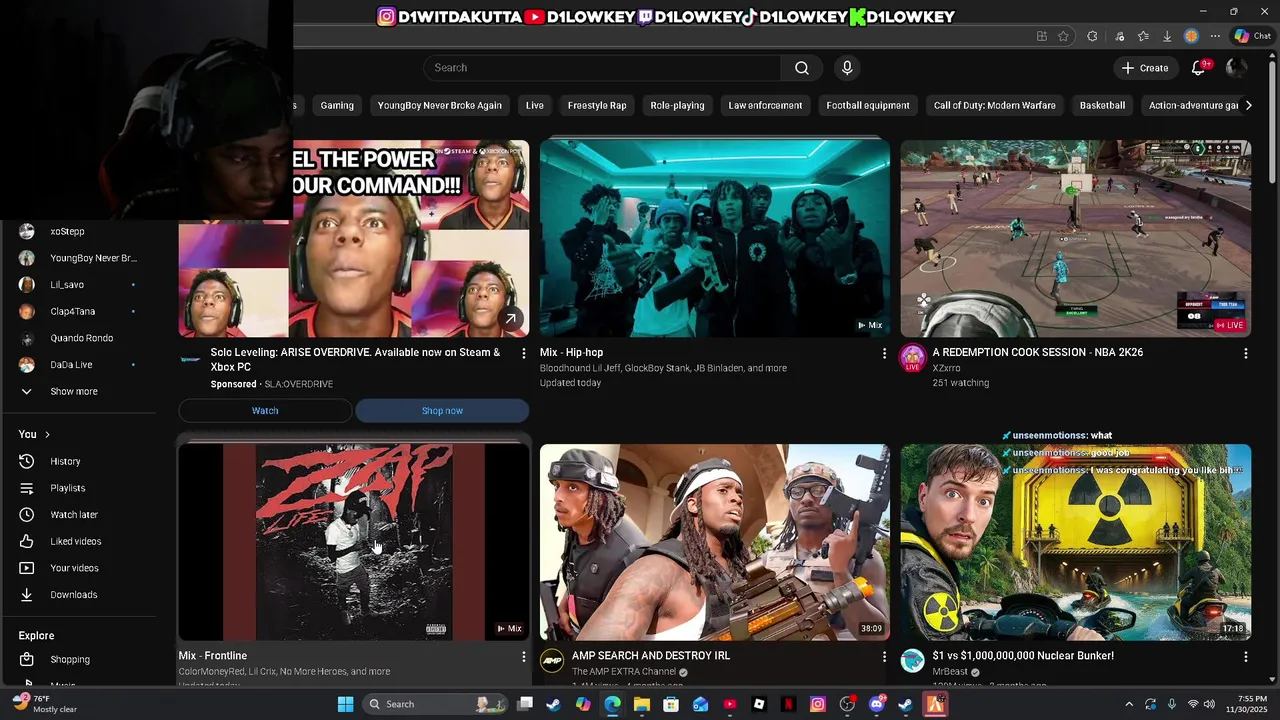1280x720 pixels.
Task: Click the Watch button on sponsored ad
Action: pyautogui.click(x=265, y=411)
